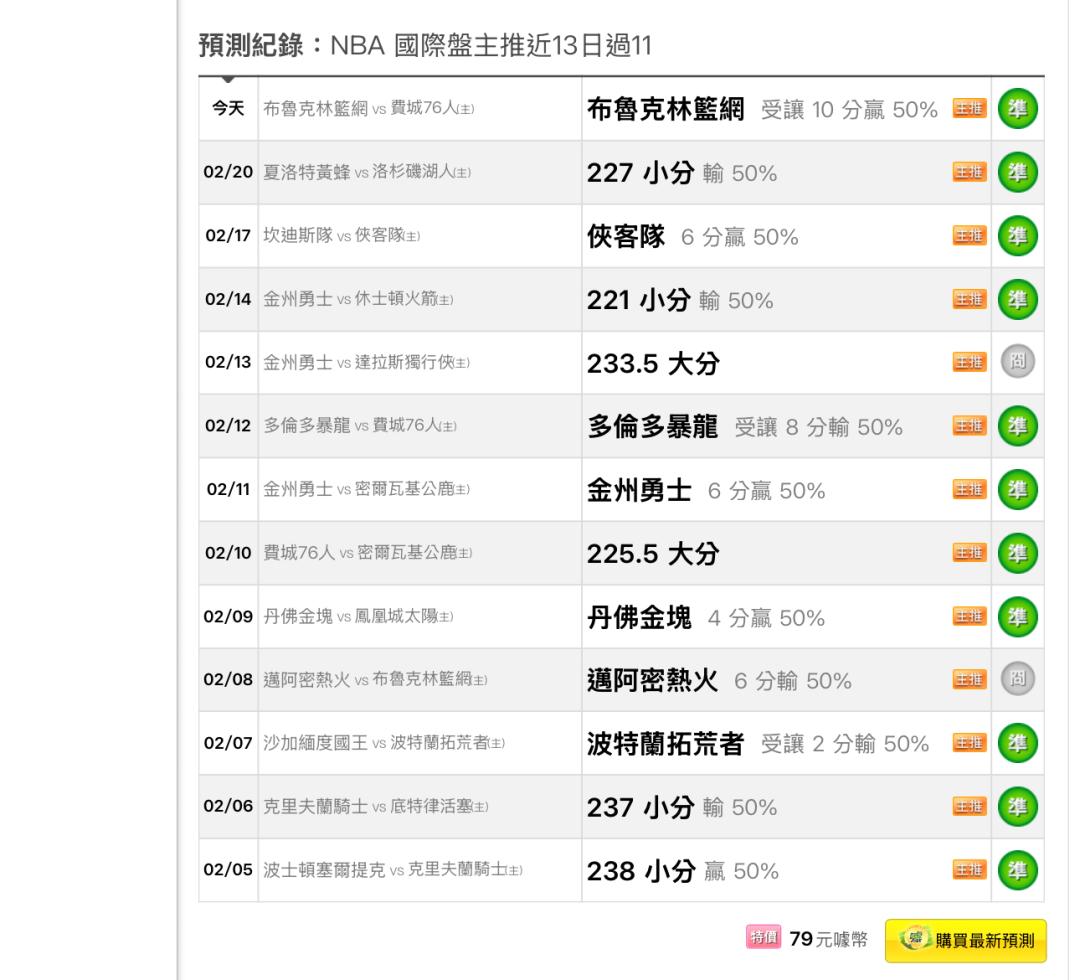Select prediction 多倫多暴龍 受讓 8 分輸 50%
The image size is (1080, 980).
tap(745, 427)
